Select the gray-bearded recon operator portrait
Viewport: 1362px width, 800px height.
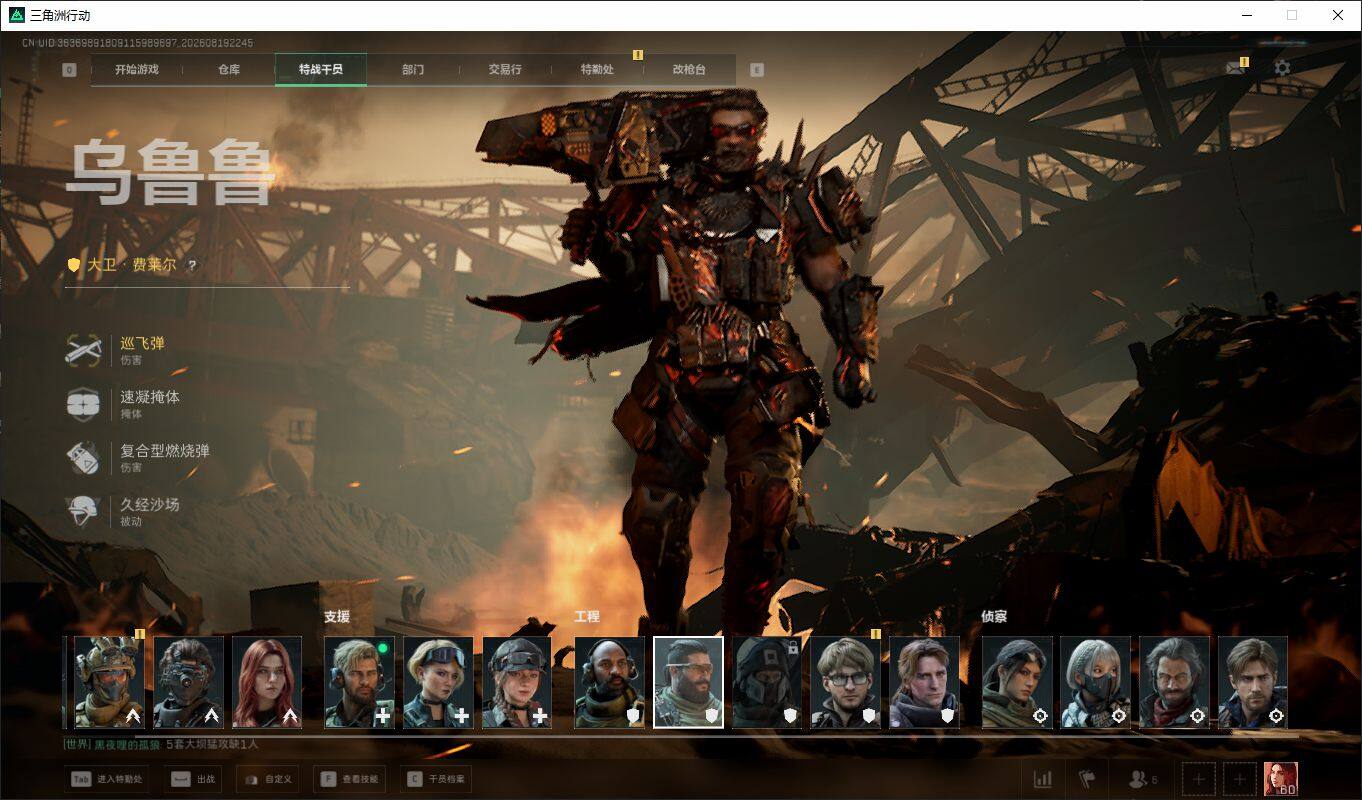point(1175,682)
